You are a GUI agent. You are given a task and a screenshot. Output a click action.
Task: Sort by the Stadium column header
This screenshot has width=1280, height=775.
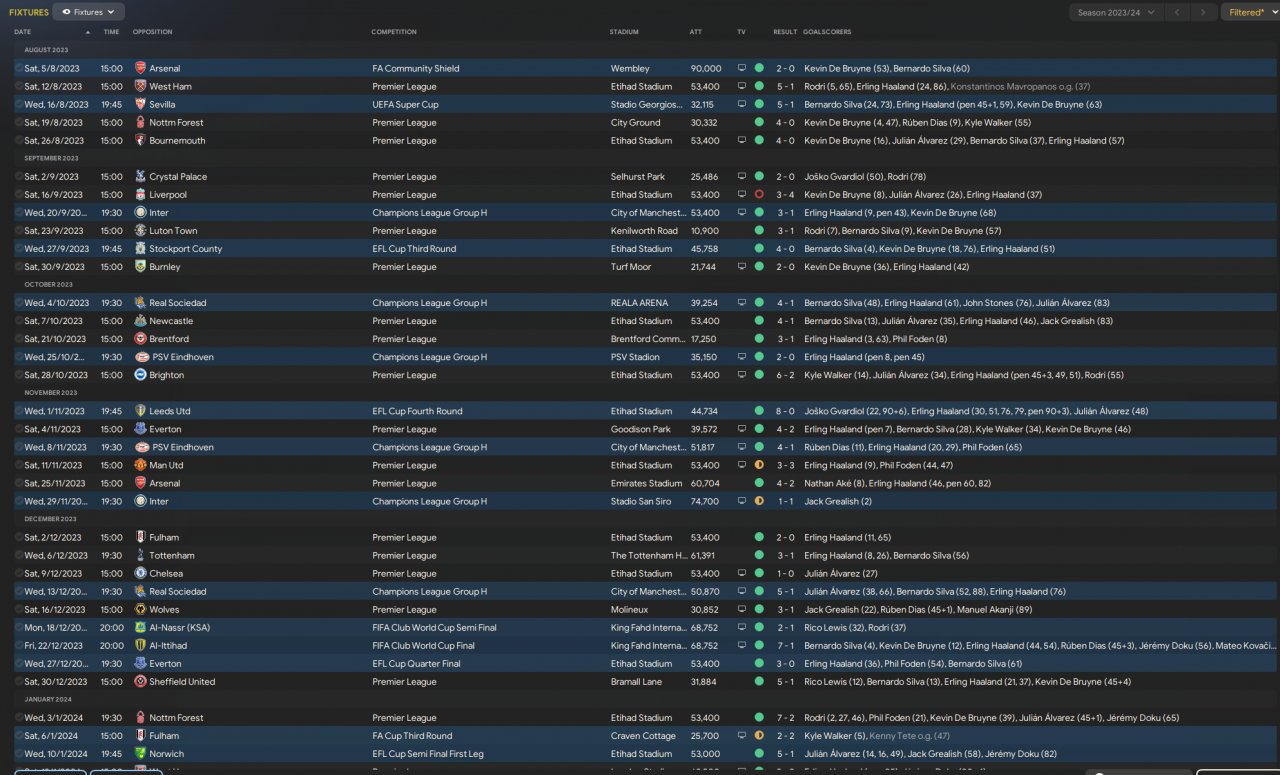point(624,32)
